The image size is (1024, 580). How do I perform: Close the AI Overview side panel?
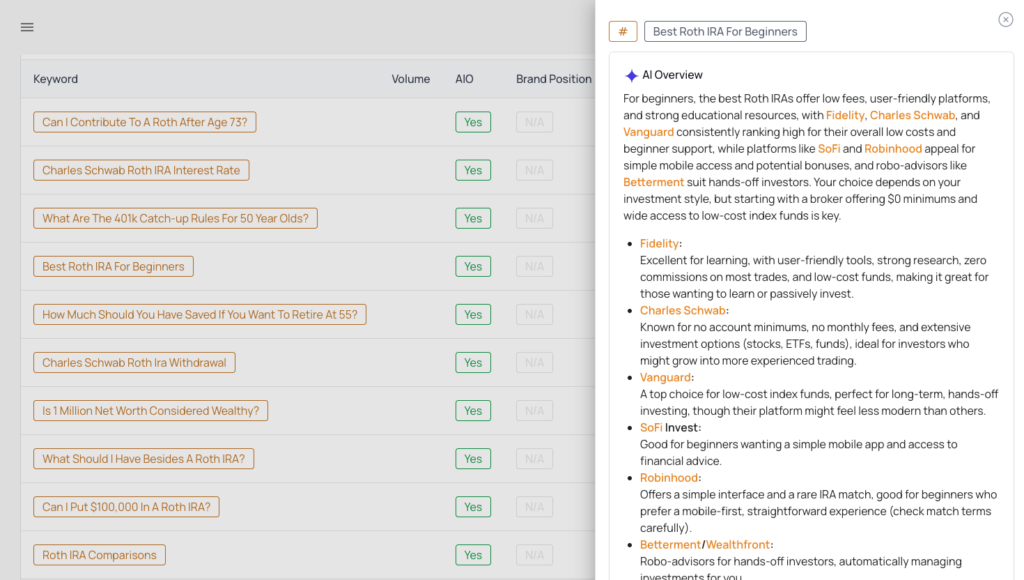pyautogui.click(x=1005, y=20)
